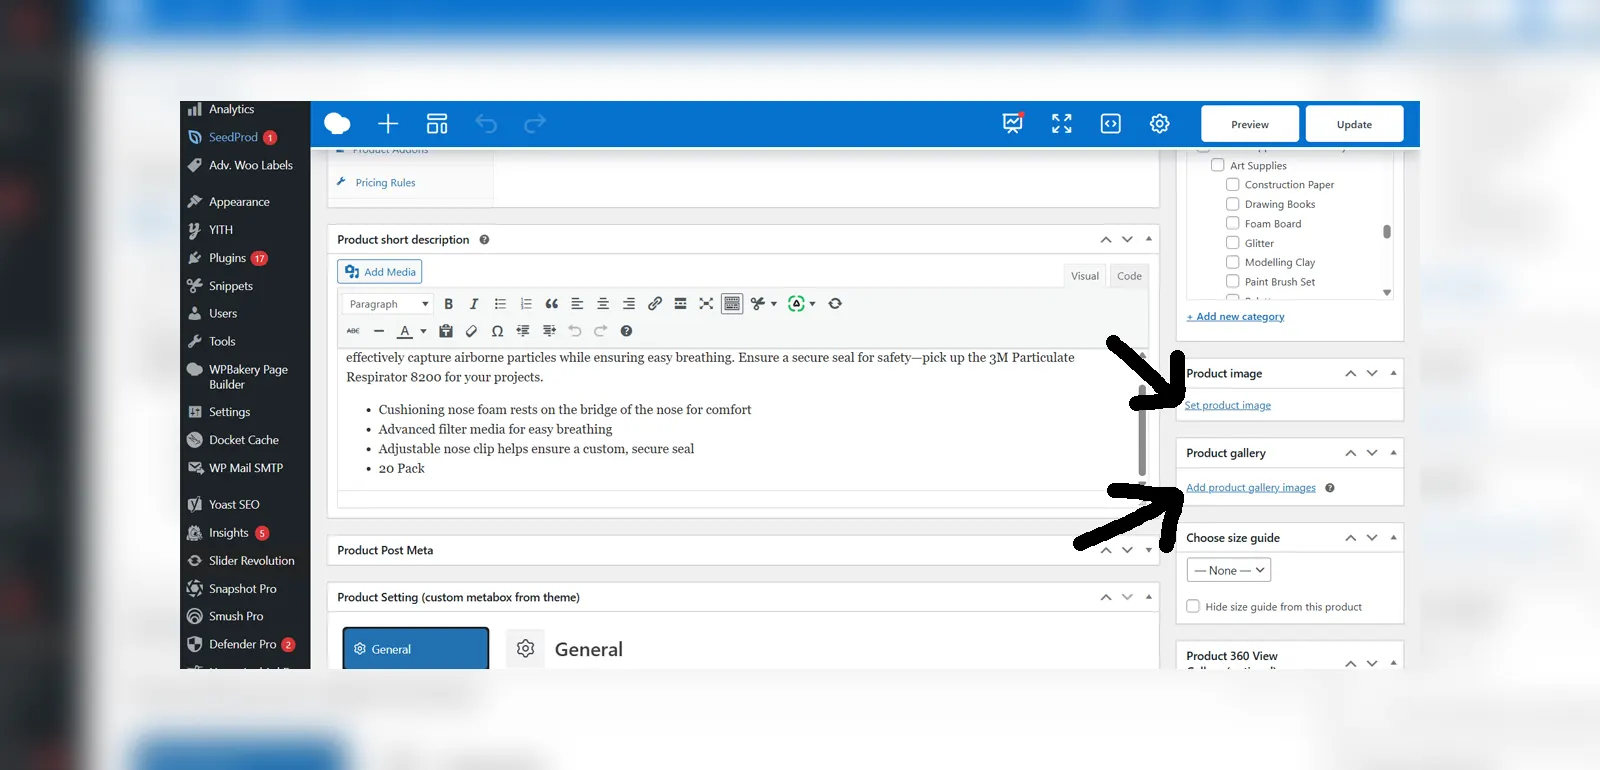Open the text color picker arrow
The image size is (1600, 770).
[x=423, y=331]
